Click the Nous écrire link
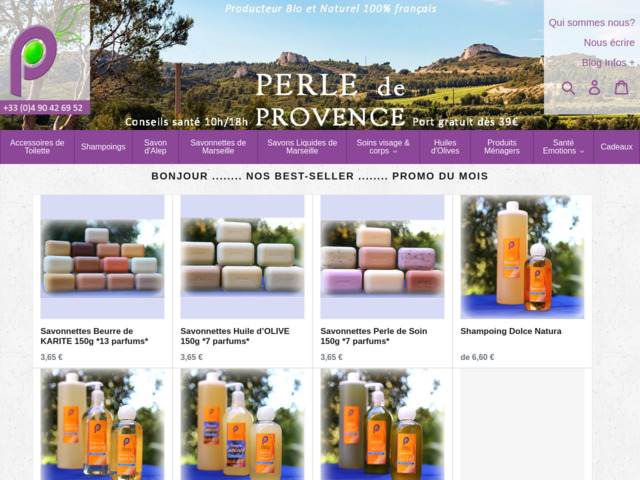 click(609, 43)
